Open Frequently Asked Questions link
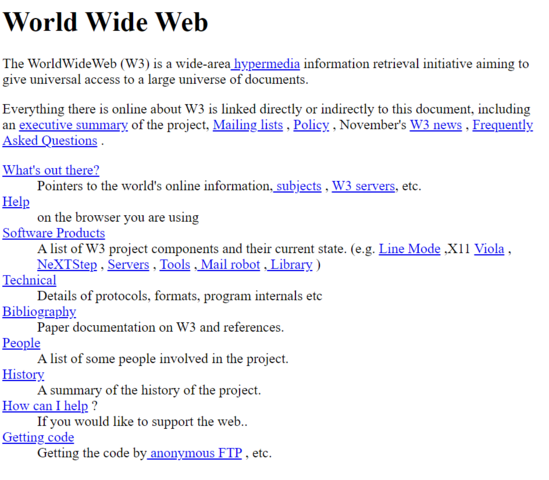The image size is (549, 480). tap(503, 125)
